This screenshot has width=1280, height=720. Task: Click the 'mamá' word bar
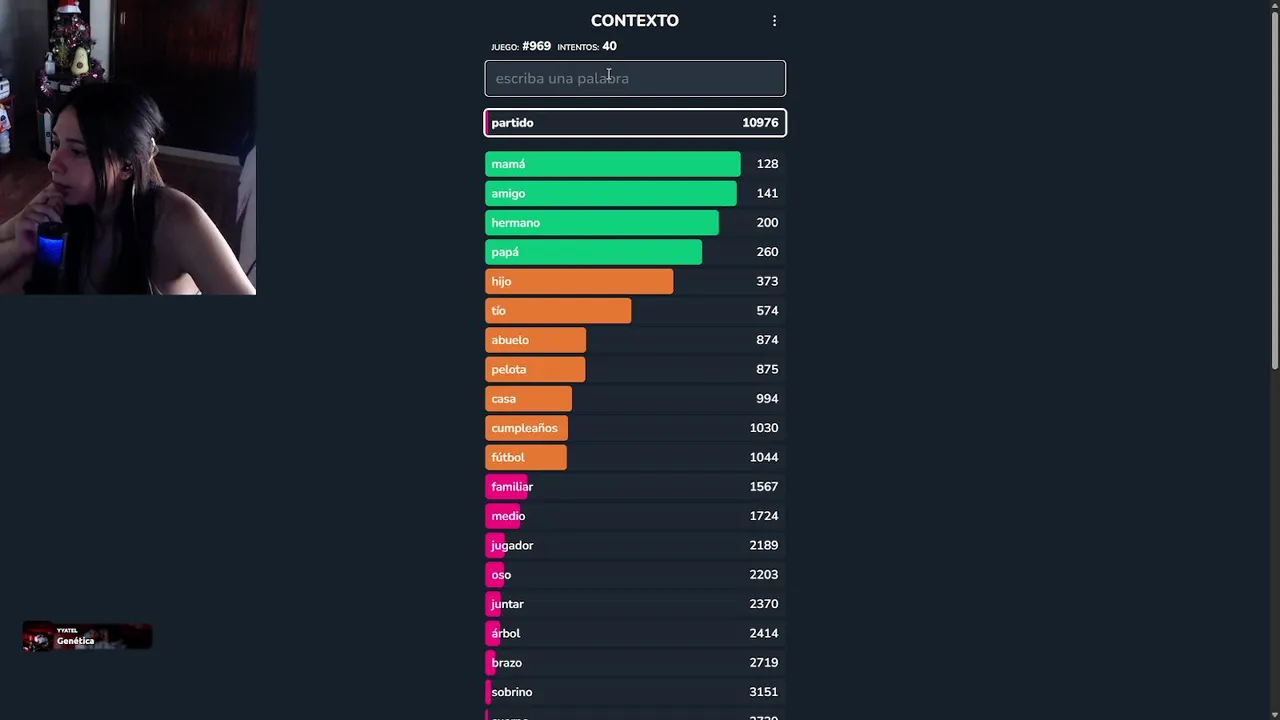(612, 164)
